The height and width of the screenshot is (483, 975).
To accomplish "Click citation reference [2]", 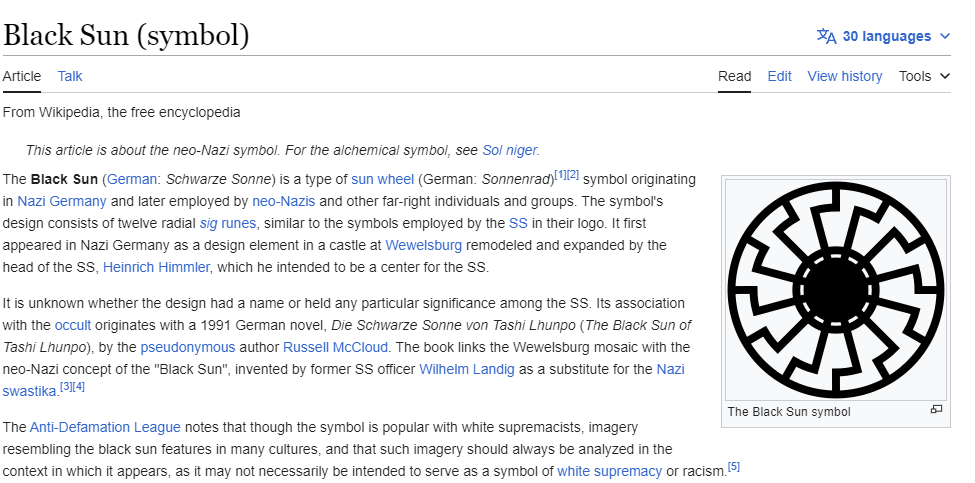I will click(573, 175).
